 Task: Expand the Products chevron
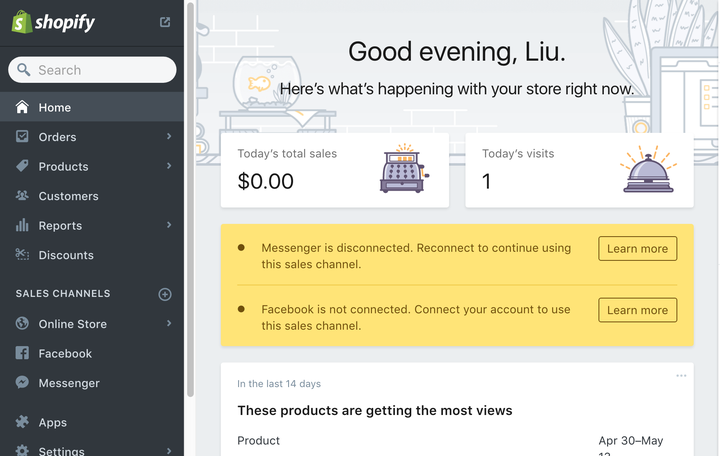169,166
